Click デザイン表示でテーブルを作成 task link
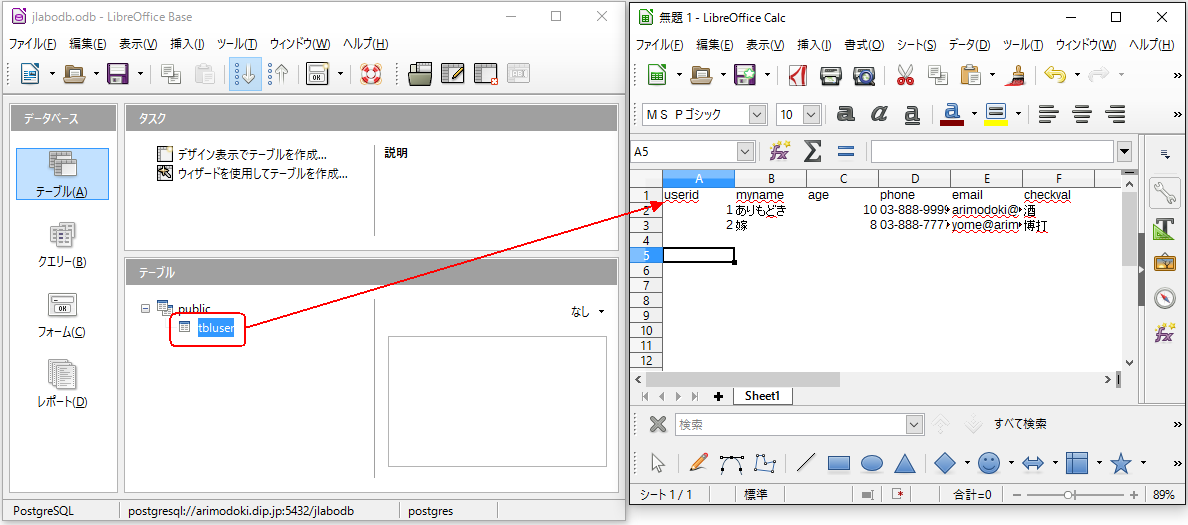The image size is (1188, 525). point(252,155)
